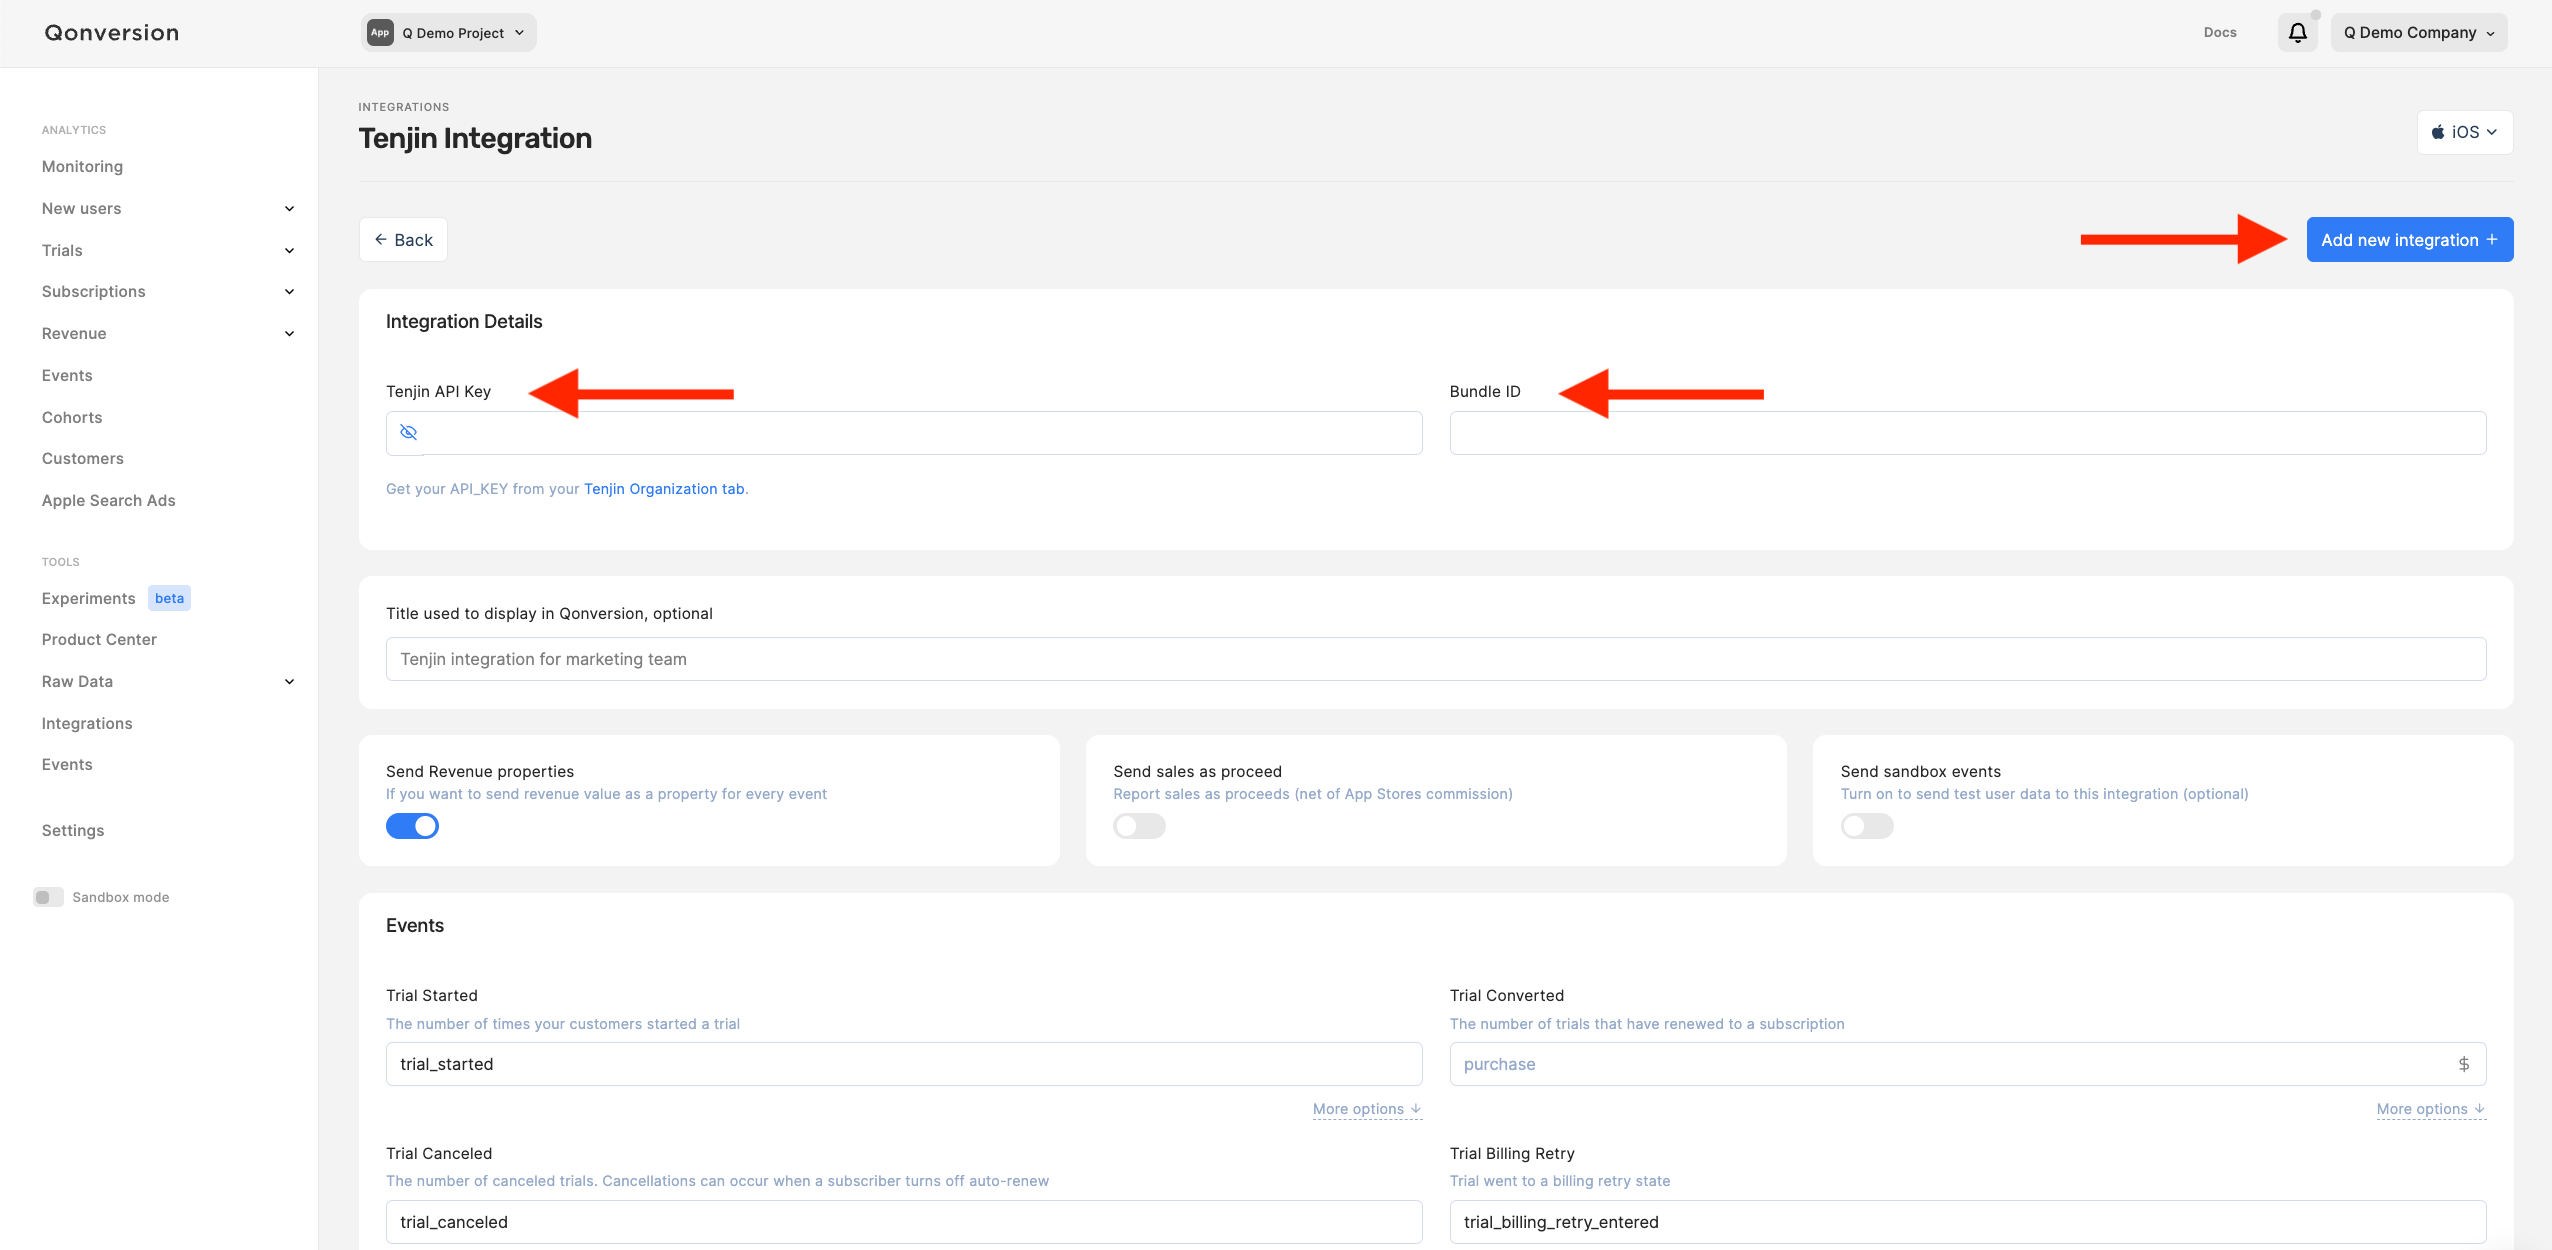The image size is (2552, 1250).
Task: Click the dollar sign icon in purchase field
Action: [2463, 1064]
